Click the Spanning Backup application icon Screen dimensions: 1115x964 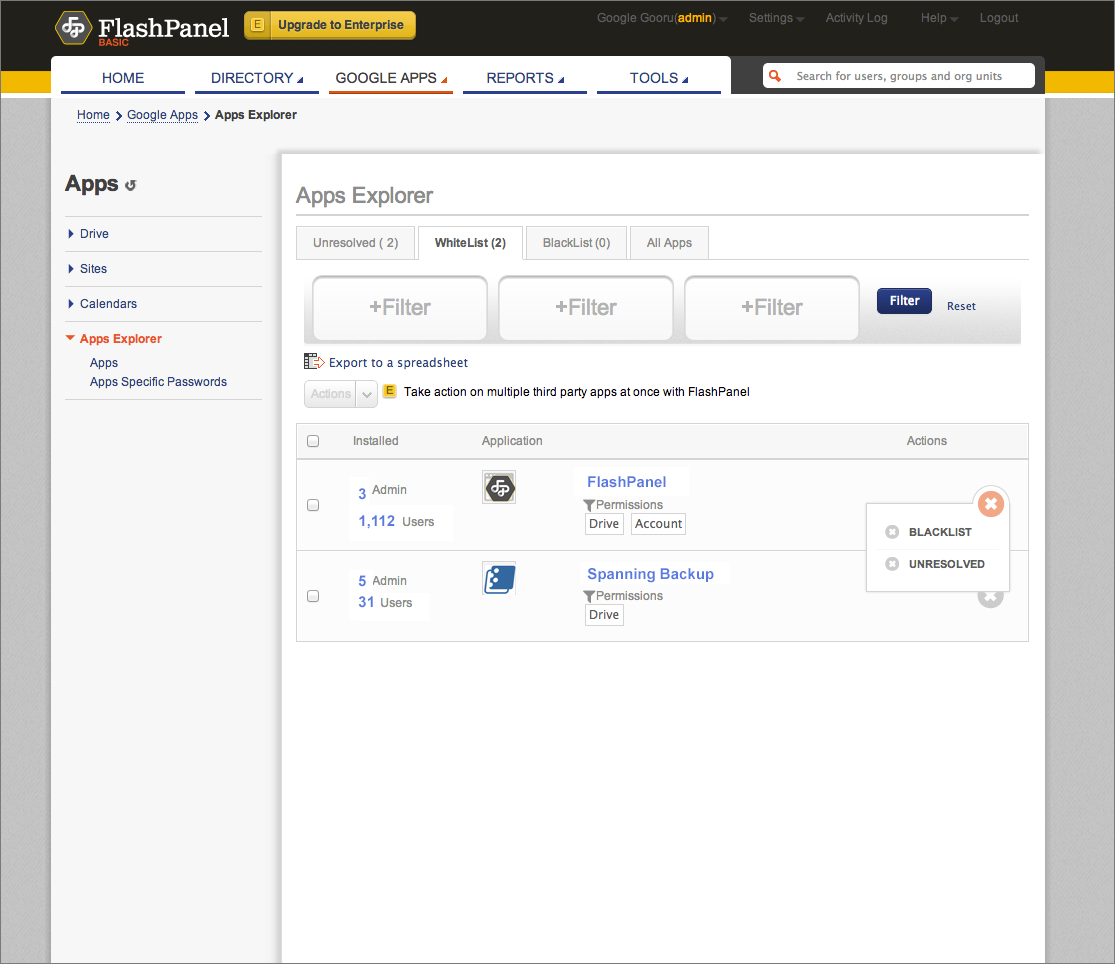(498, 578)
